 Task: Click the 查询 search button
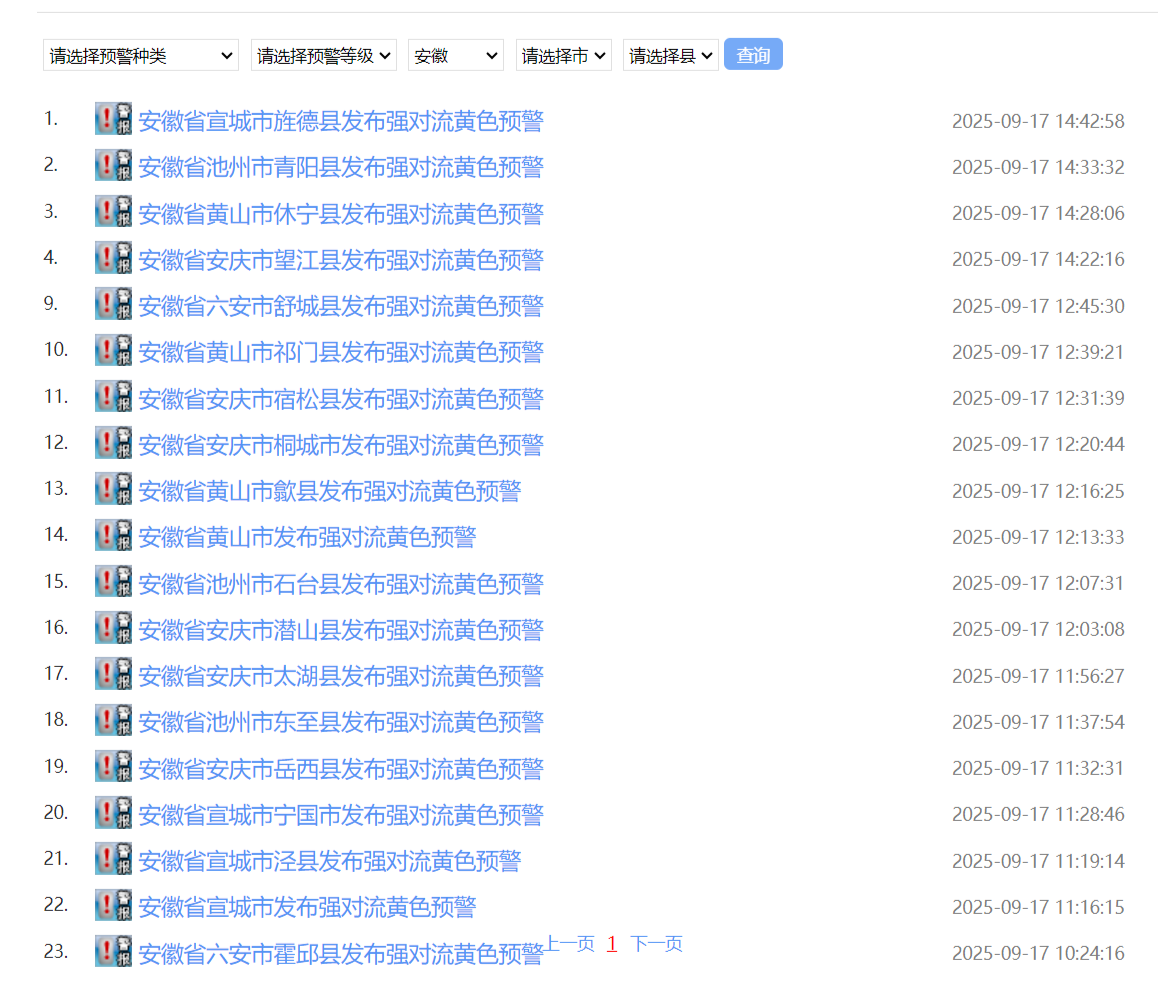[x=753, y=55]
